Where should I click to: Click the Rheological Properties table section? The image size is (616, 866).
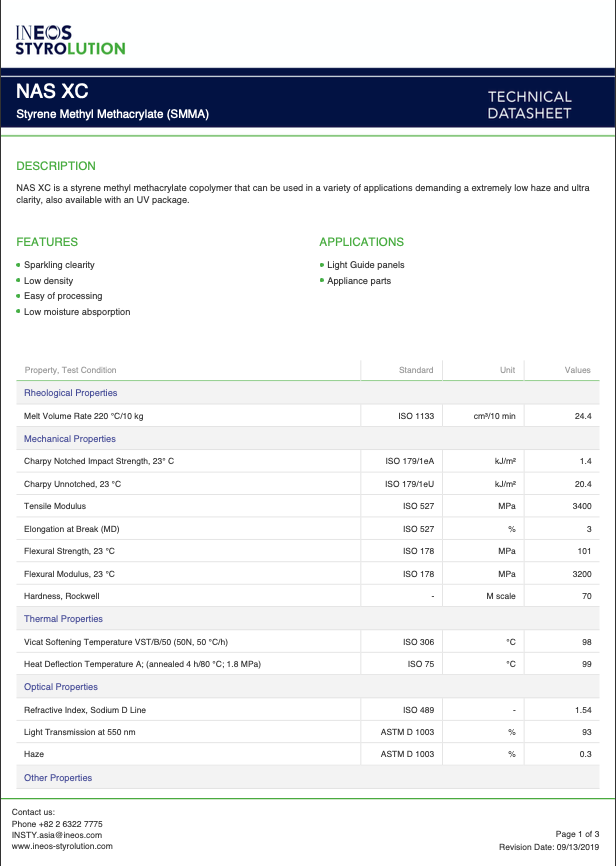coord(70,393)
